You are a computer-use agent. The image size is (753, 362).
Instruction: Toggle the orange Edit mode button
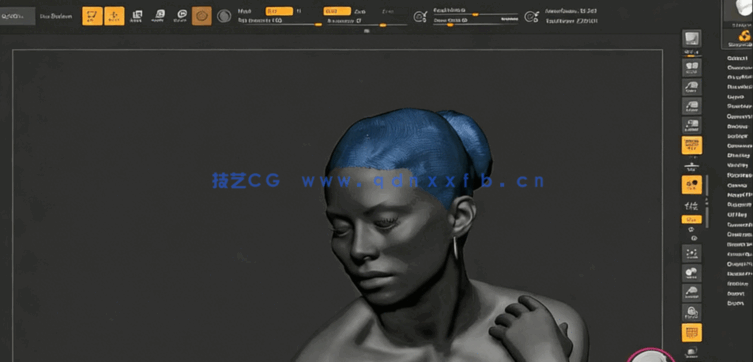click(x=92, y=16)
